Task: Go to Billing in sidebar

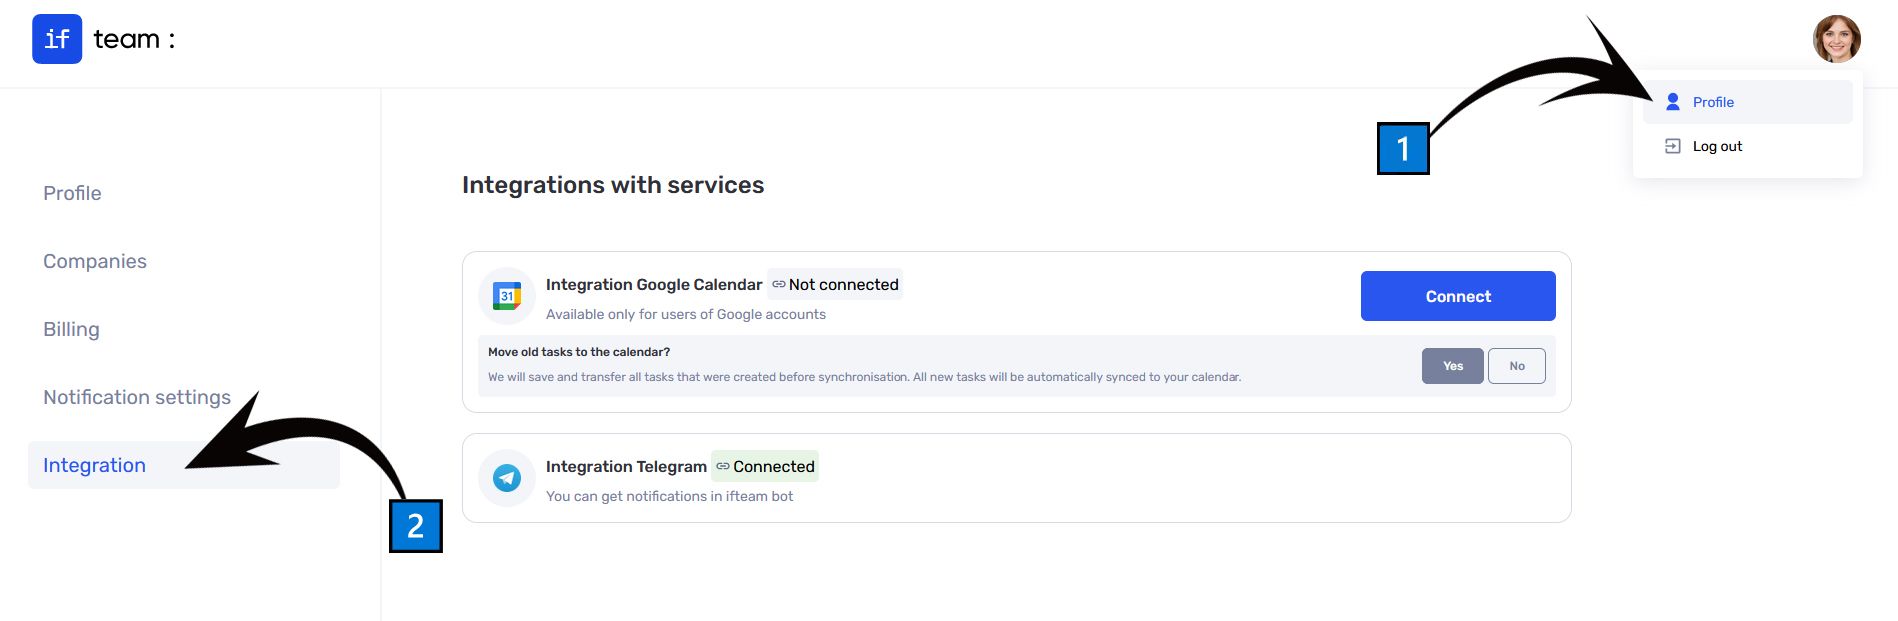Action: [71, 329]
